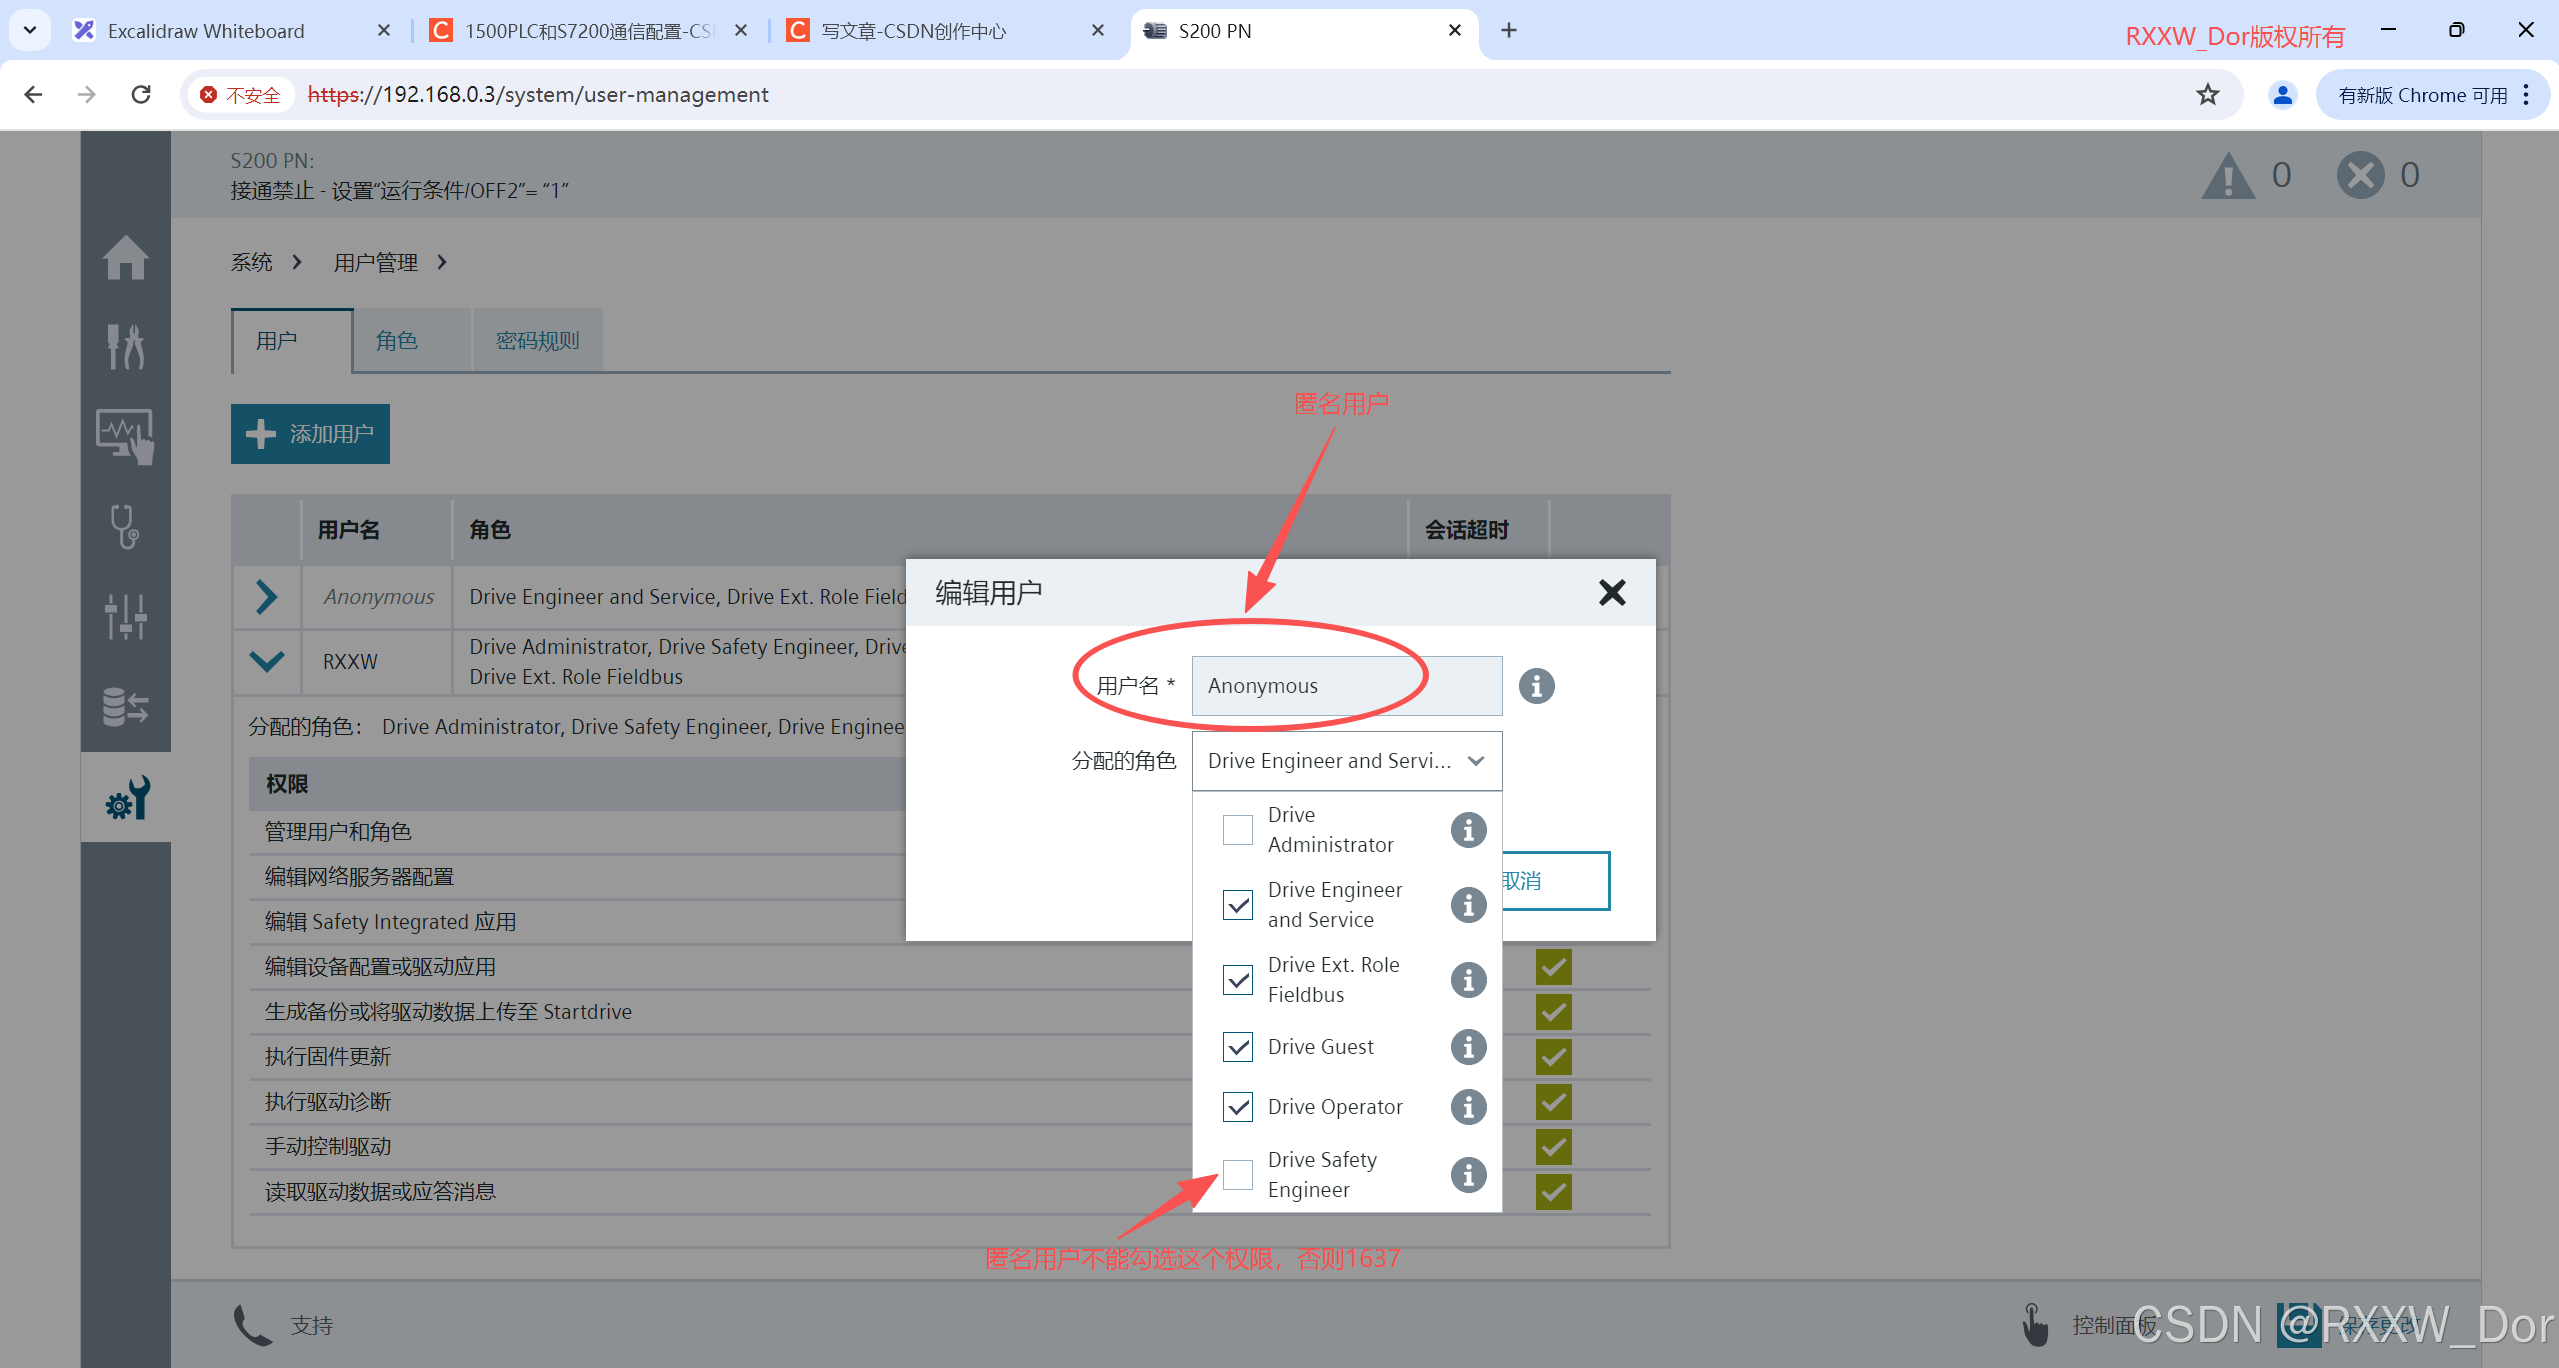
Task: Open the 密码规则 tab
Action: coord(538,341)
